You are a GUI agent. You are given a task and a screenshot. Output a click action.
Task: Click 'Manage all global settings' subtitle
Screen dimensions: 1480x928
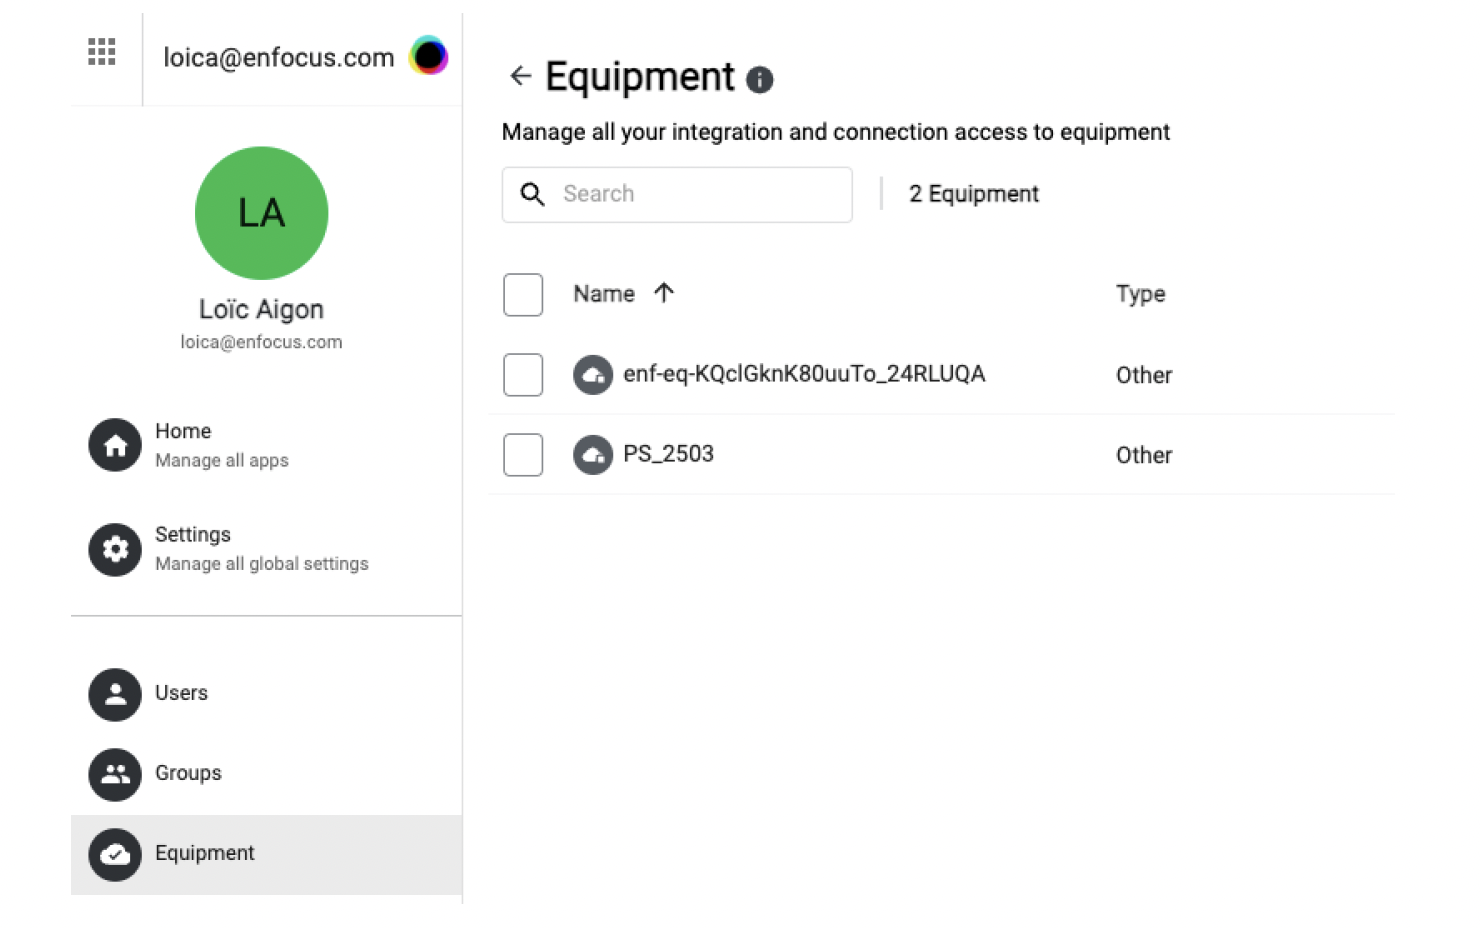[x=262, y=564]
